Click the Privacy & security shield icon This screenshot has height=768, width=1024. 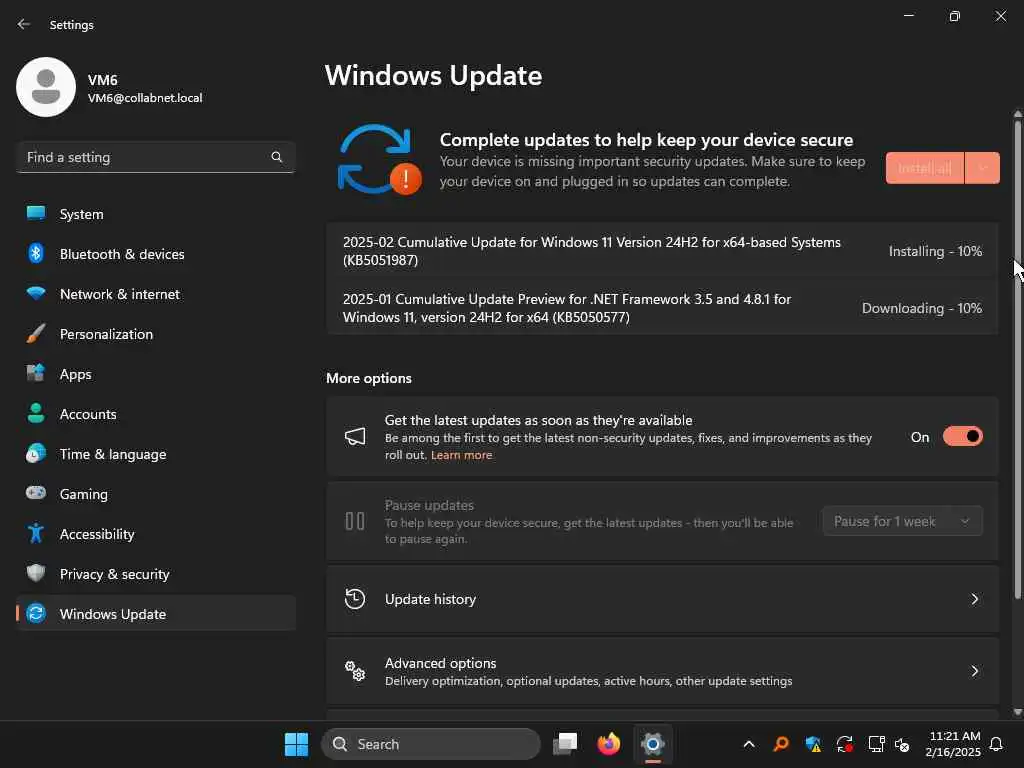tap(36, 573)
